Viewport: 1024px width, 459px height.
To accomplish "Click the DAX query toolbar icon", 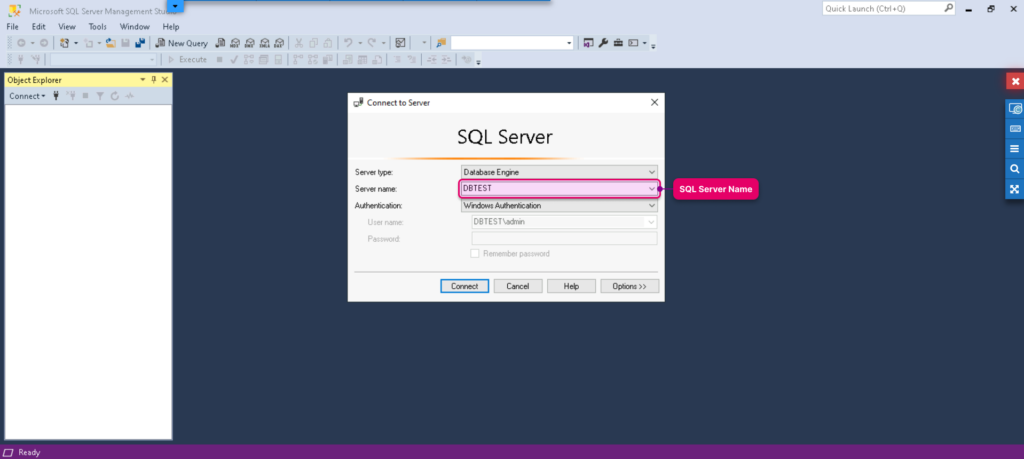I will (x=279, y=43).
